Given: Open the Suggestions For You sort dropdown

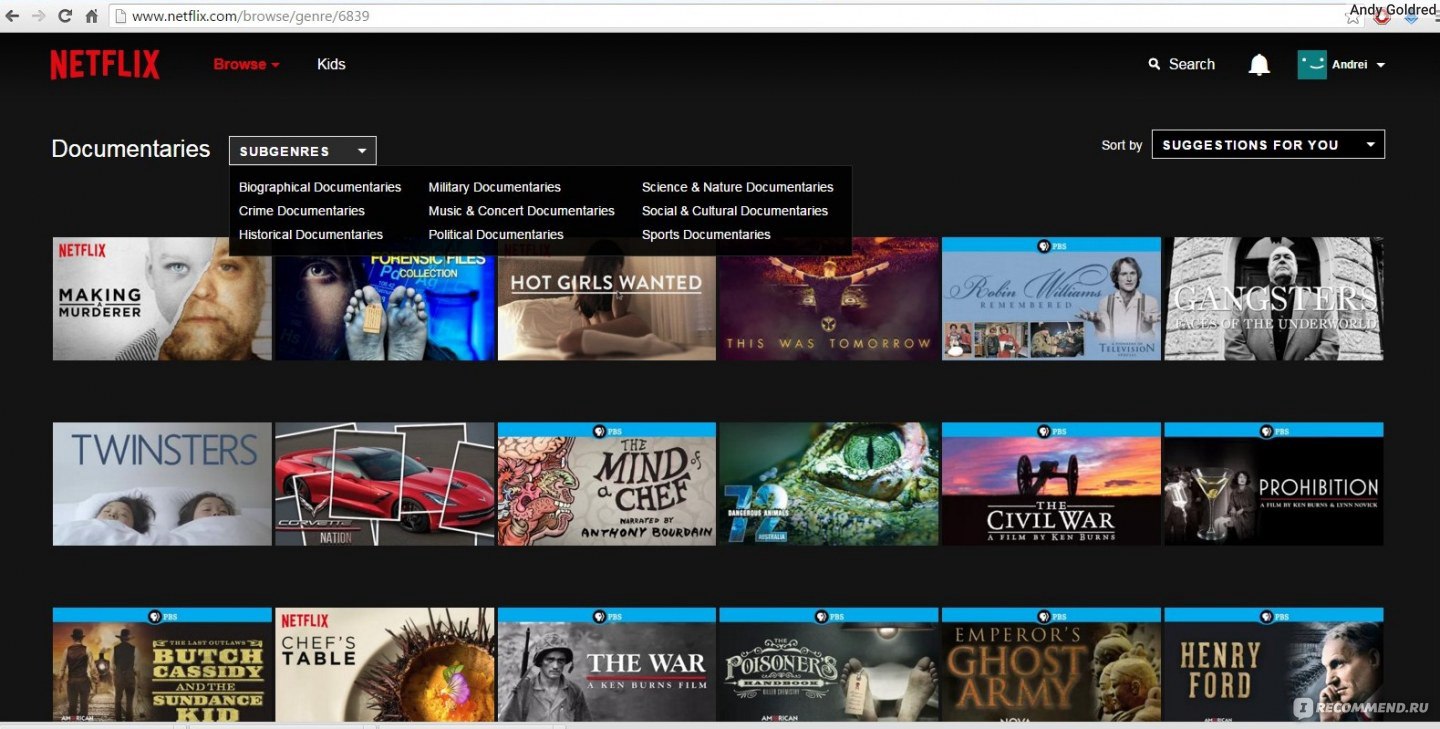Looking at the screenshot, I should coord(1268,145).
